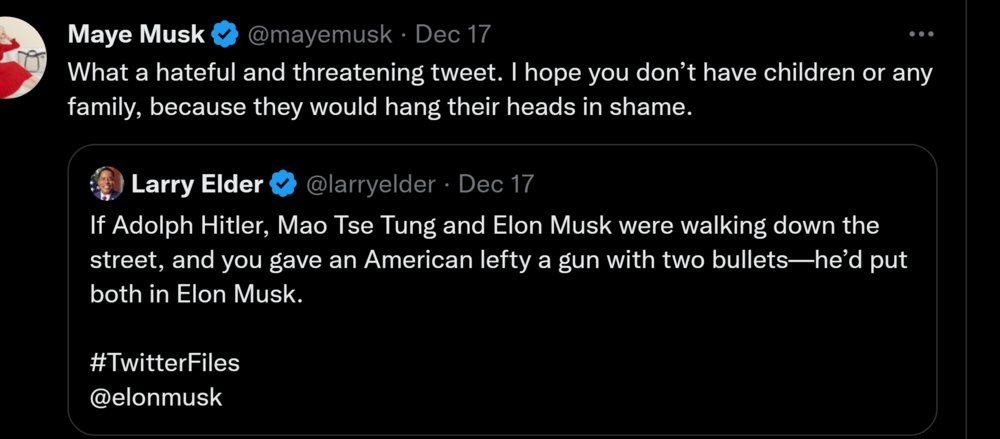This screenshot has height=439, width=1000.
Task: Click the @larryelder handle
Action: tap(369, 184)
